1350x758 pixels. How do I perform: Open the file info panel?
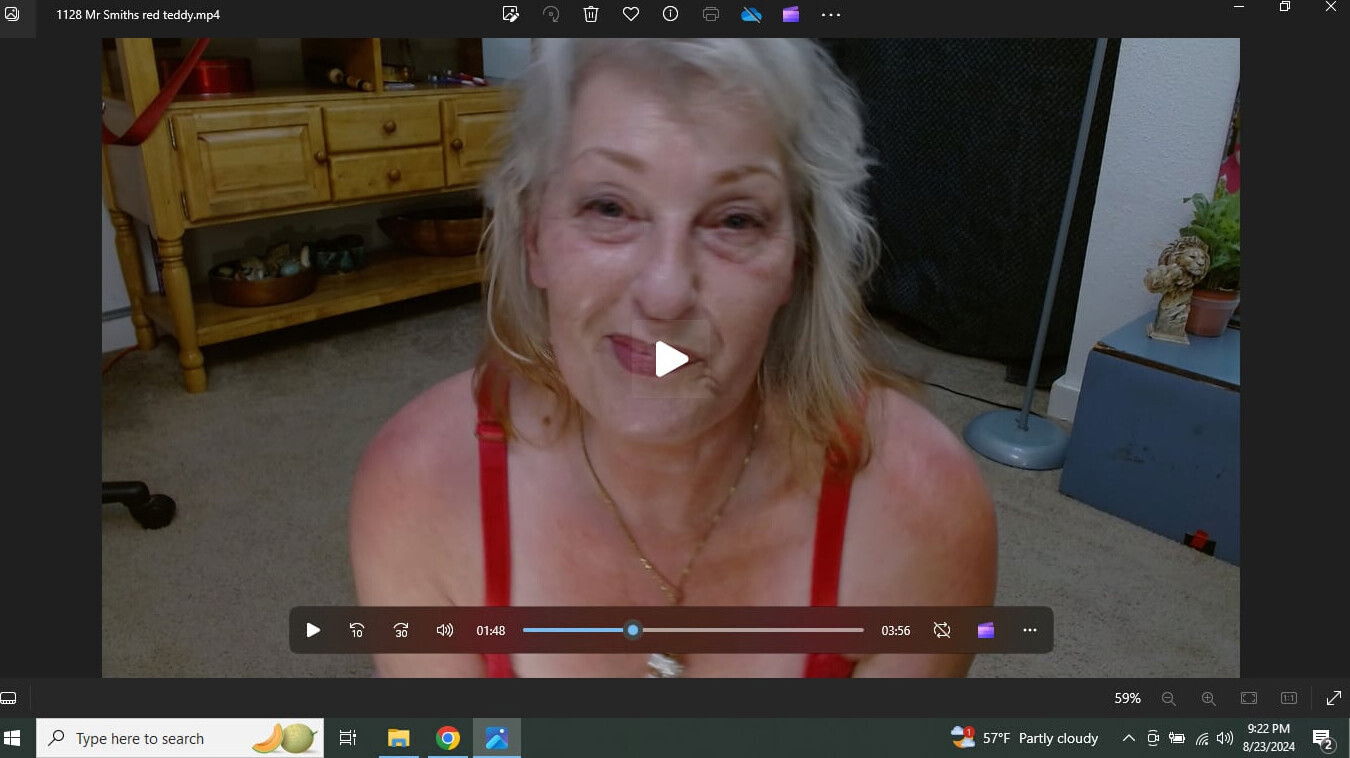[671, 14]
